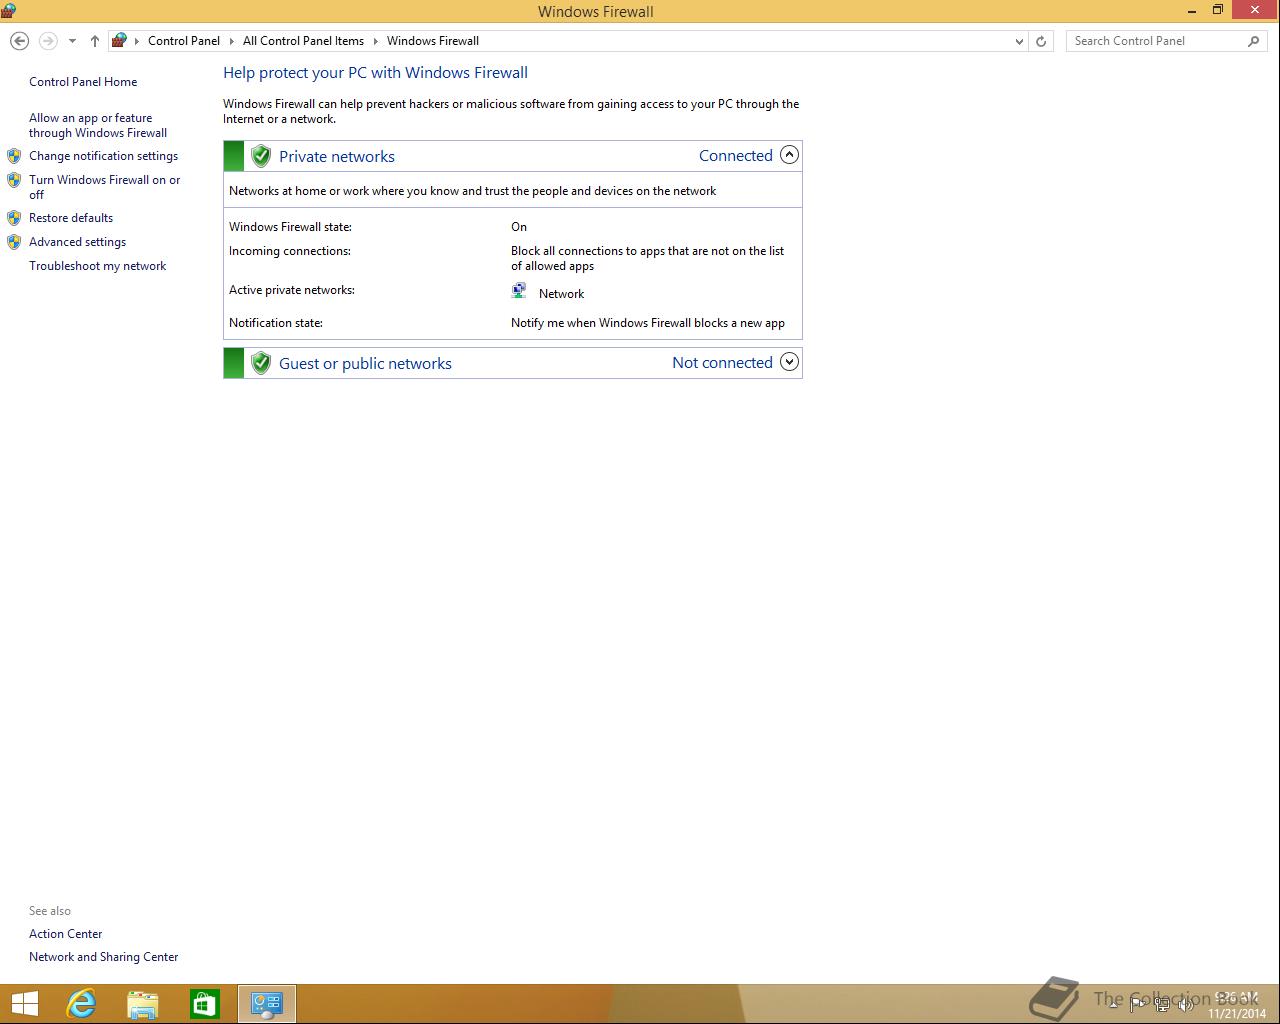The width and height of the screenshot is (1280, 1024).
Task: Go back using the Back arrow button
Action: 19,41
